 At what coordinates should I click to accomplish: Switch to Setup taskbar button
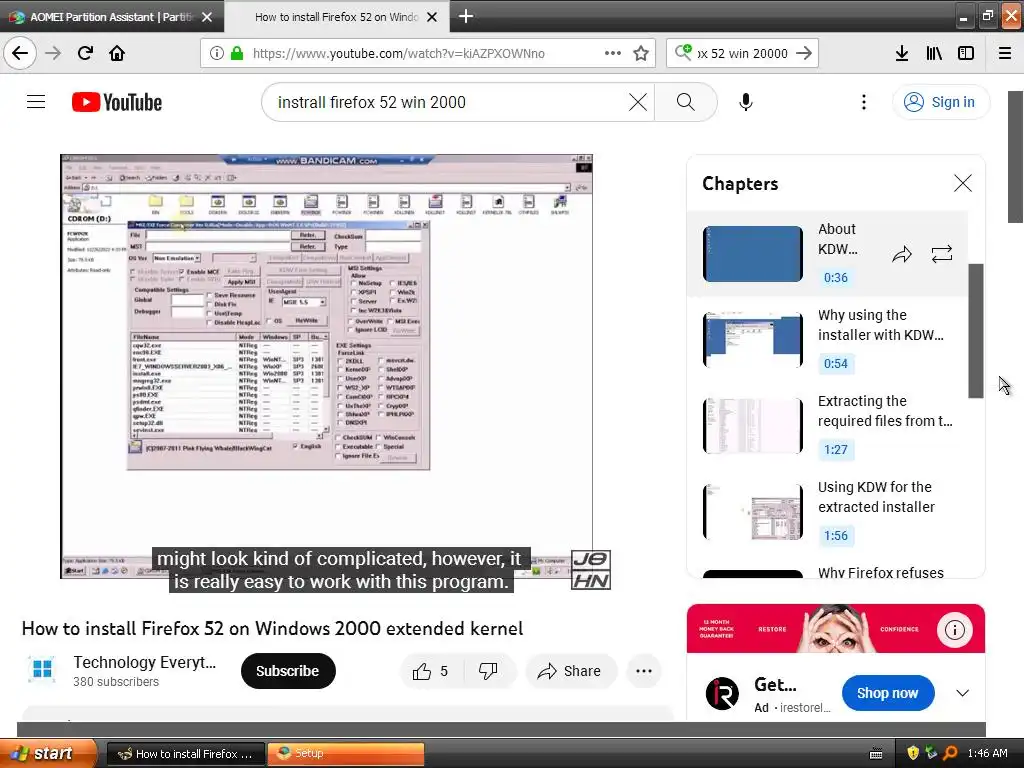(x=345, y=754)
